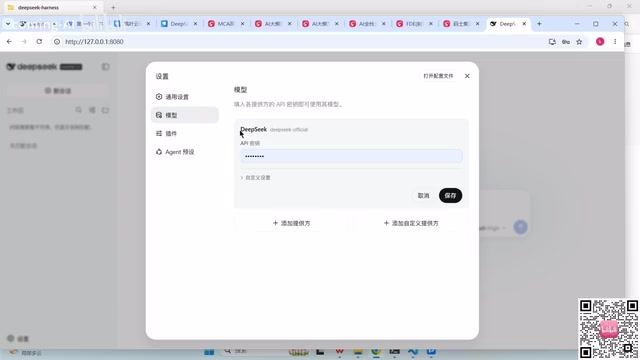Select the Model settings menu item
The width and height of the screenshot is (640, 360).
pyautogui.click(x=184, y=115)
